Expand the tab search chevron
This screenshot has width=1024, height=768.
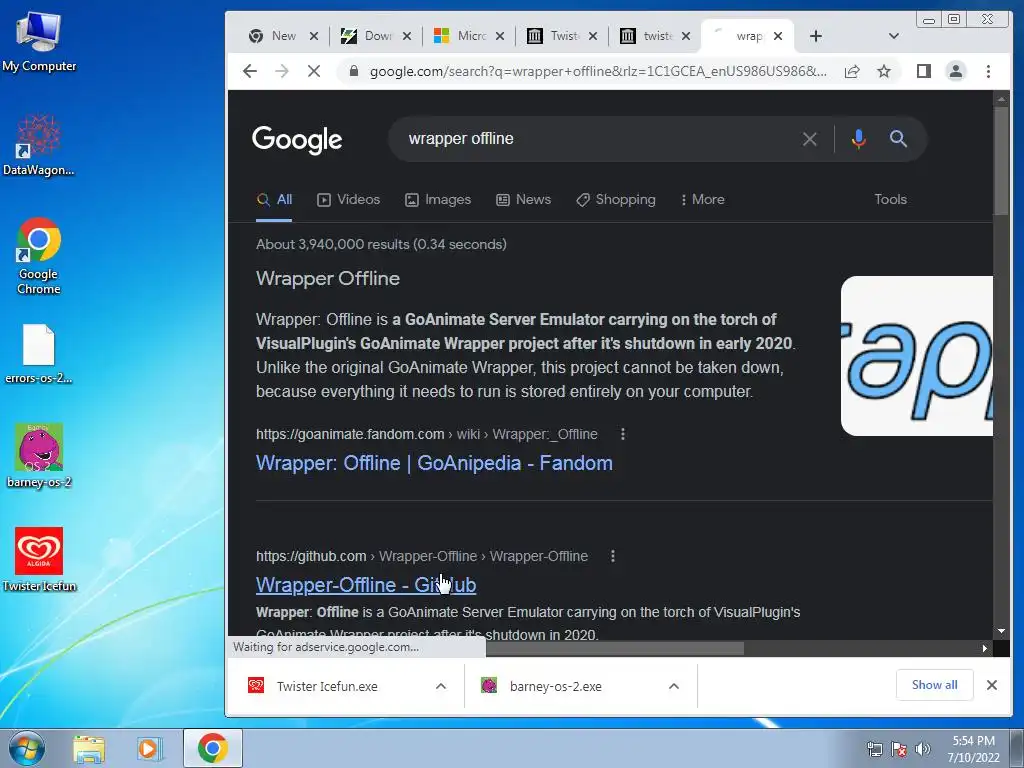[x=893, y=36]
